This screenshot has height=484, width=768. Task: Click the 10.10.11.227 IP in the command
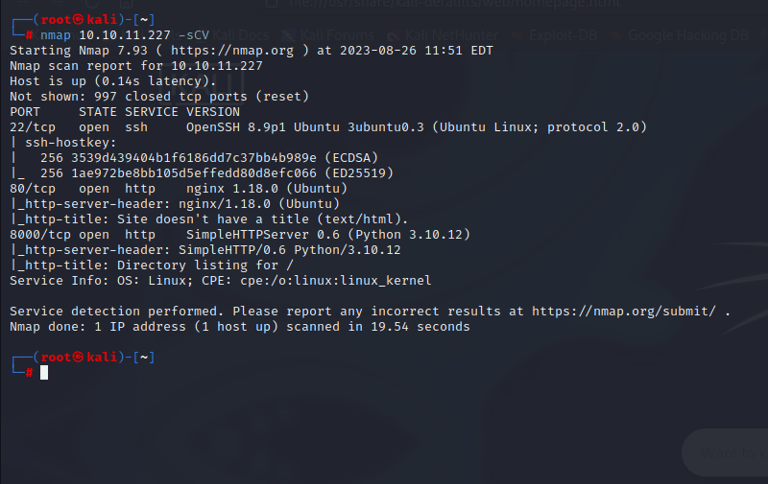[125, 34]
